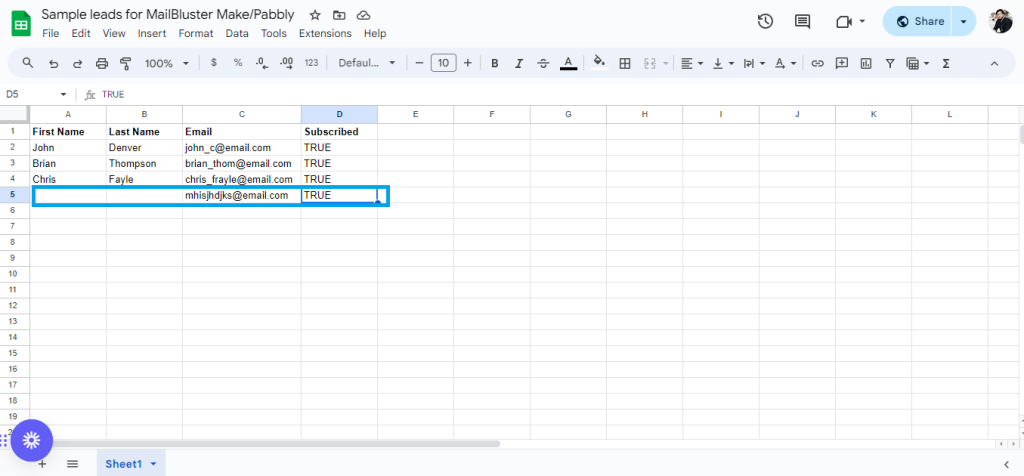
Task: Open the comments panel
Action: (802, 22)
